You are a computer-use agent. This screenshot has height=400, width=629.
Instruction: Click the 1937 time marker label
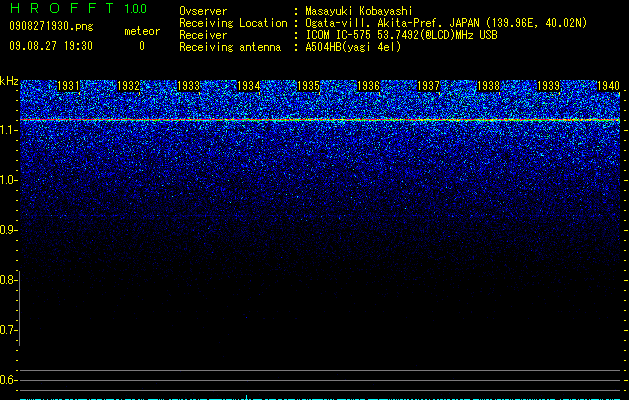point(428,86)
